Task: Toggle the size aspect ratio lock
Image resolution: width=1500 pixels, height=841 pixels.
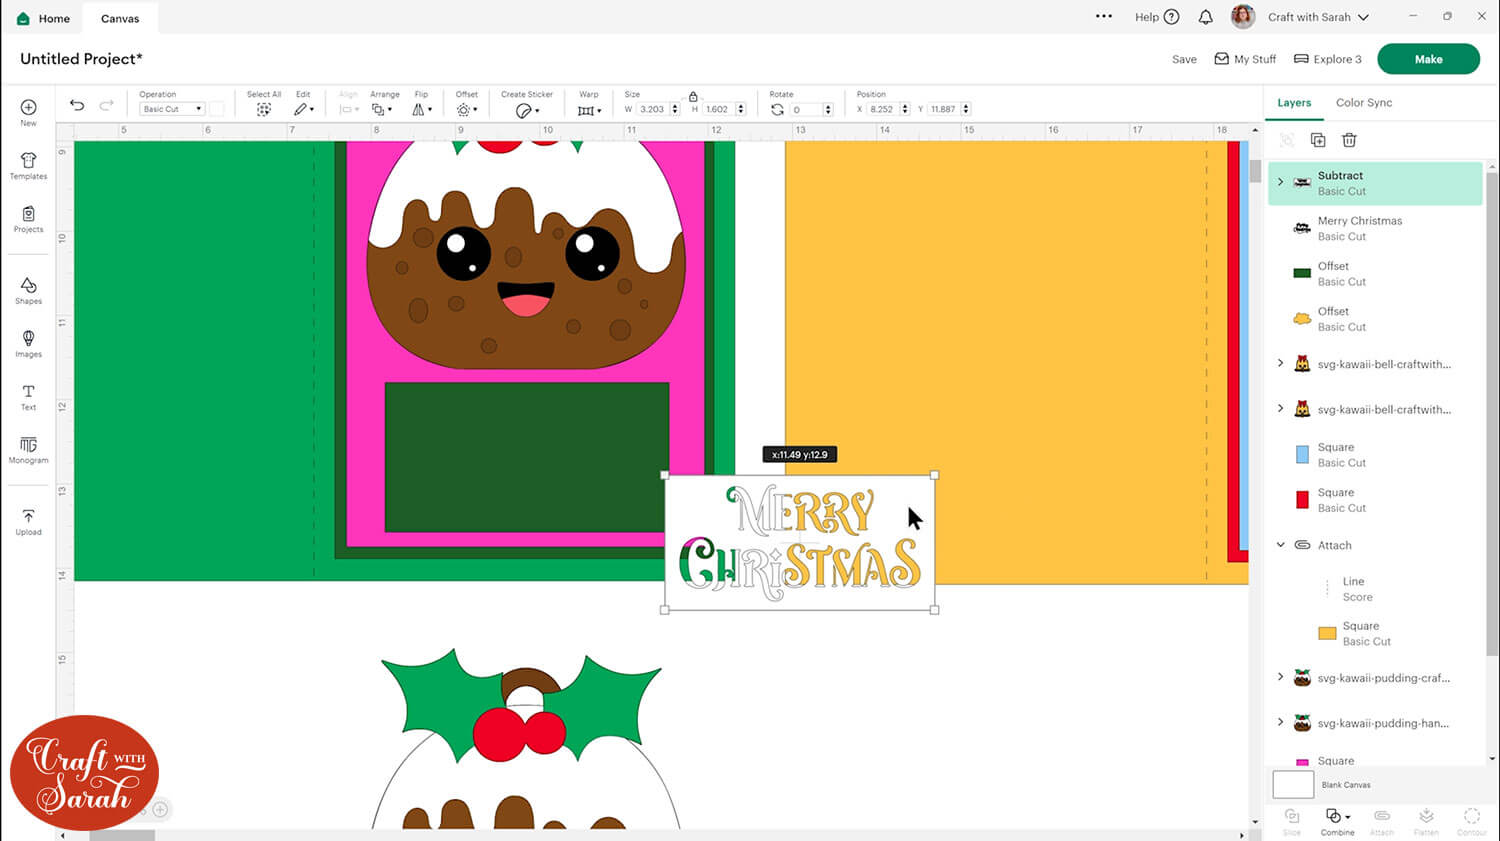Action: coord(693,96)
